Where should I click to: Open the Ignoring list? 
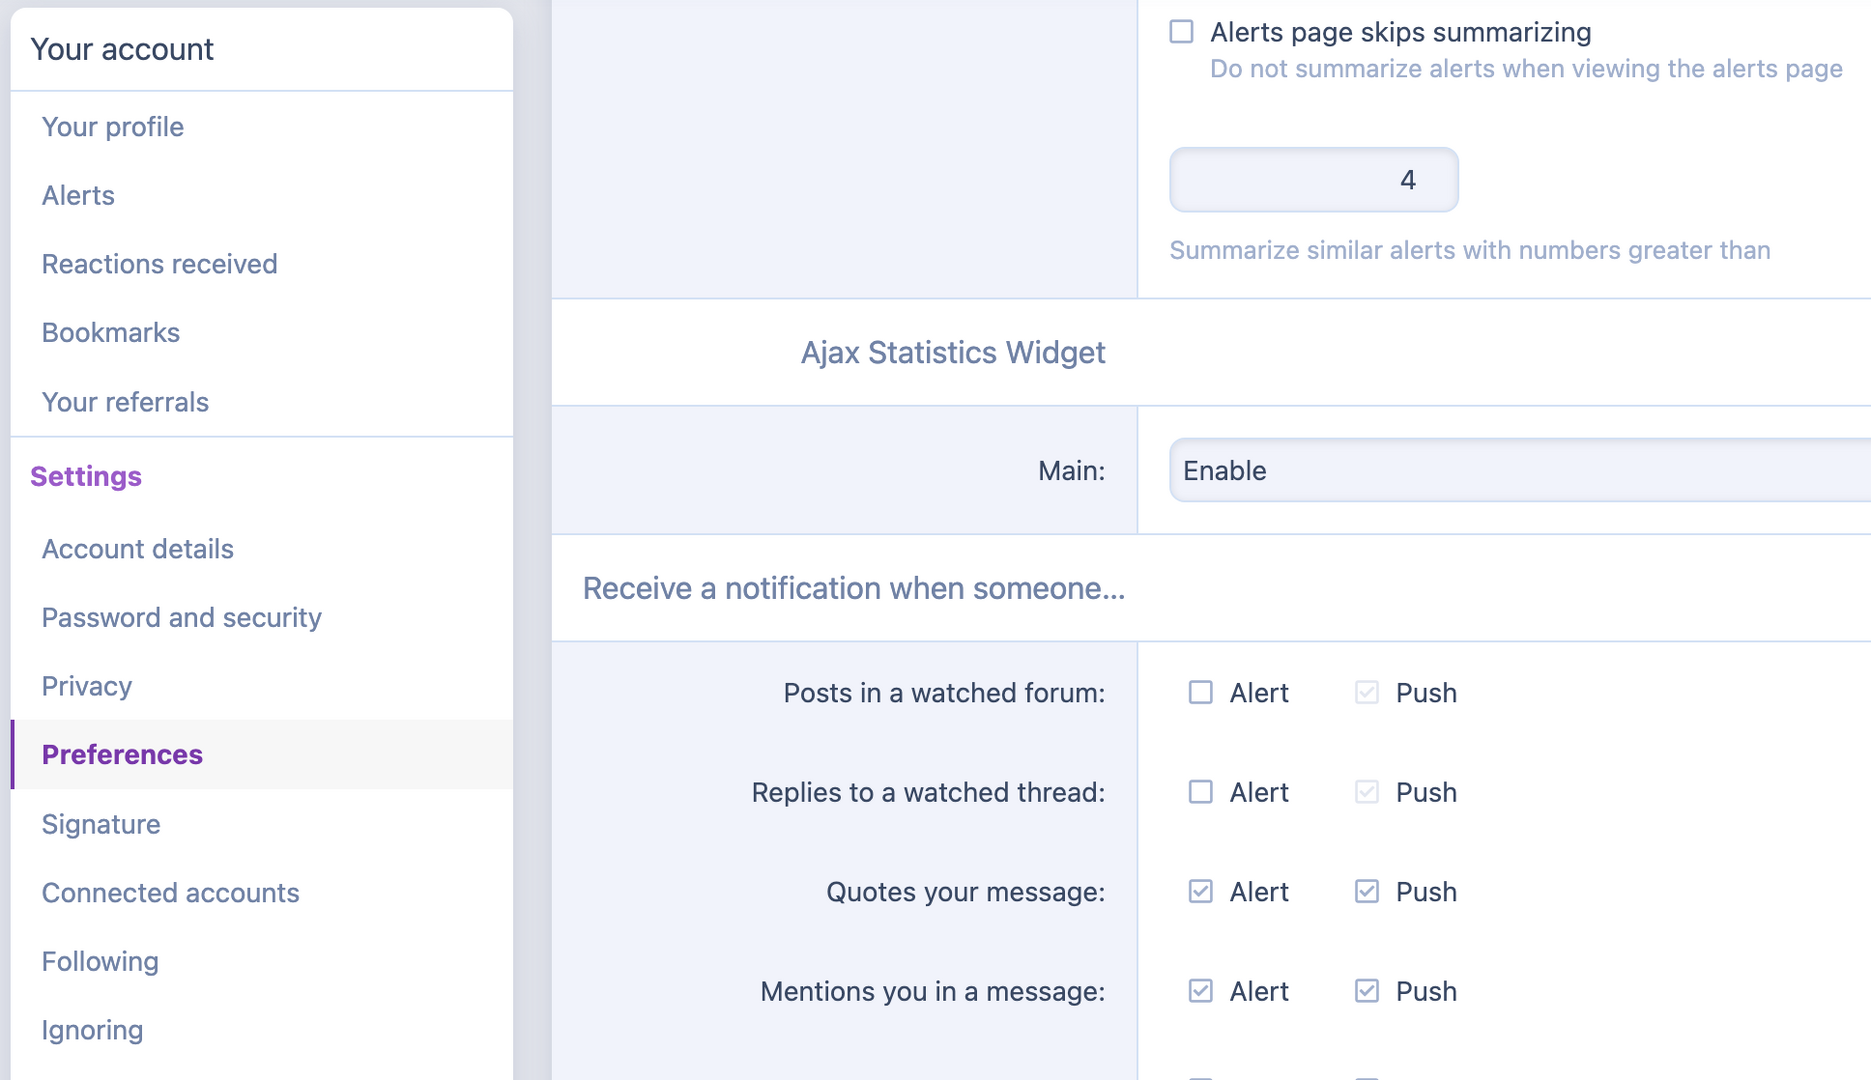pyautogui.click(x=262, y=1030)
